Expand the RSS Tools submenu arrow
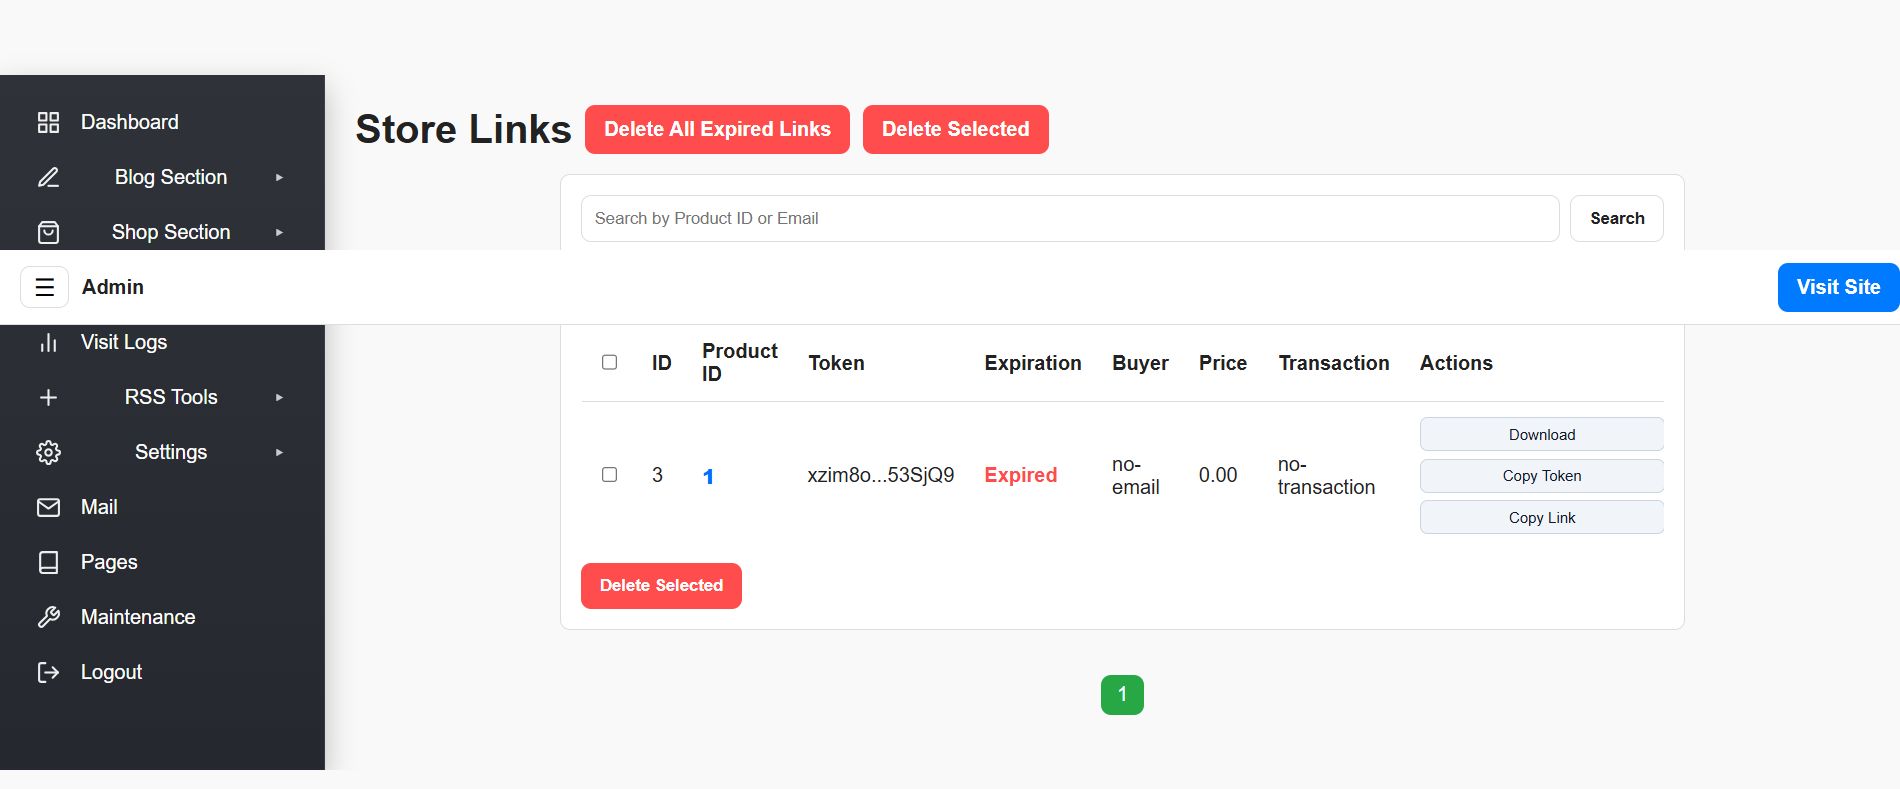The width and height of the screenshot is (1900, 789). (279, 397)
